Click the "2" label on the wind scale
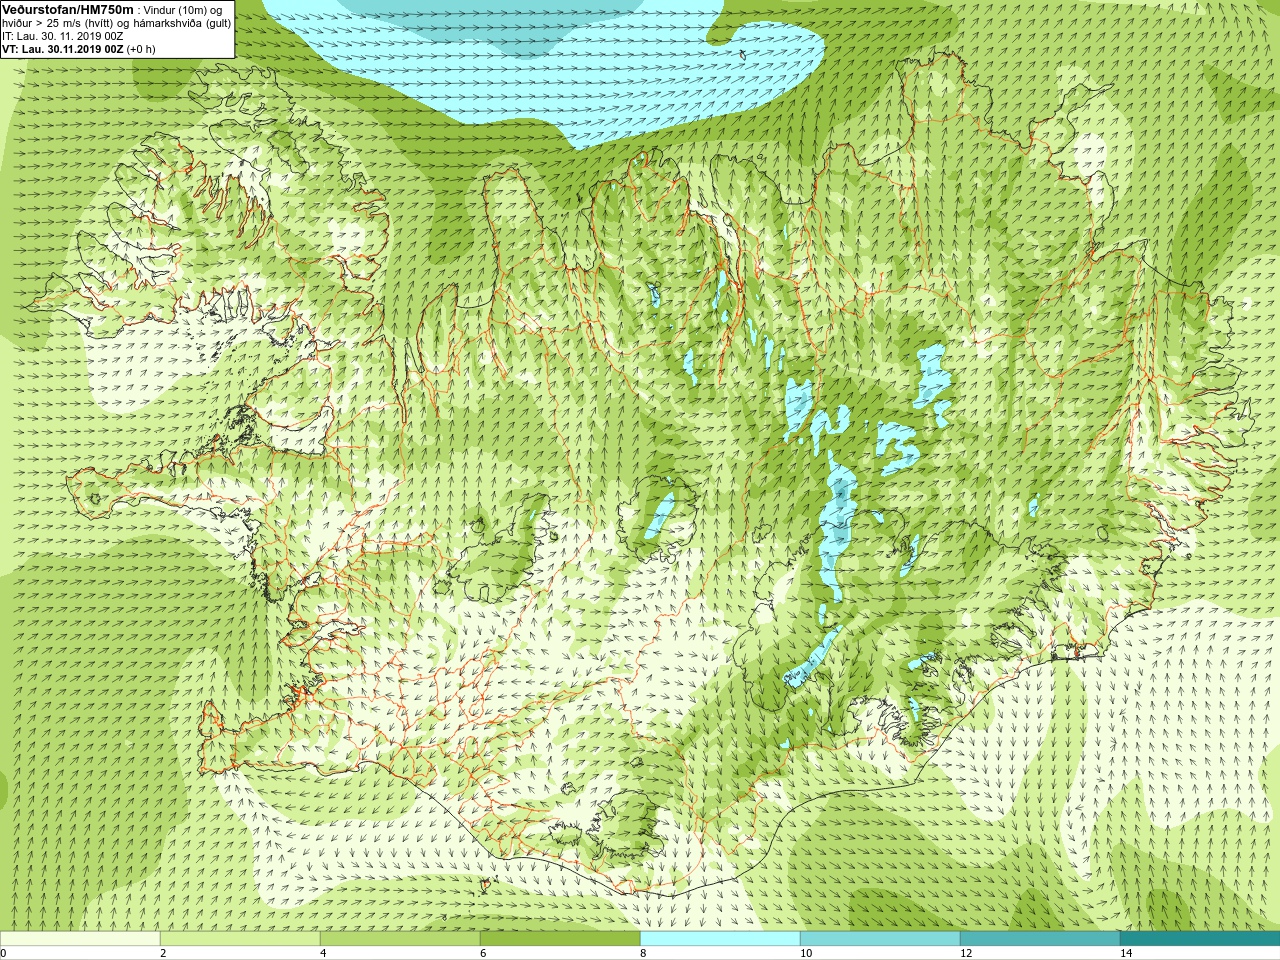 (163, 953)
